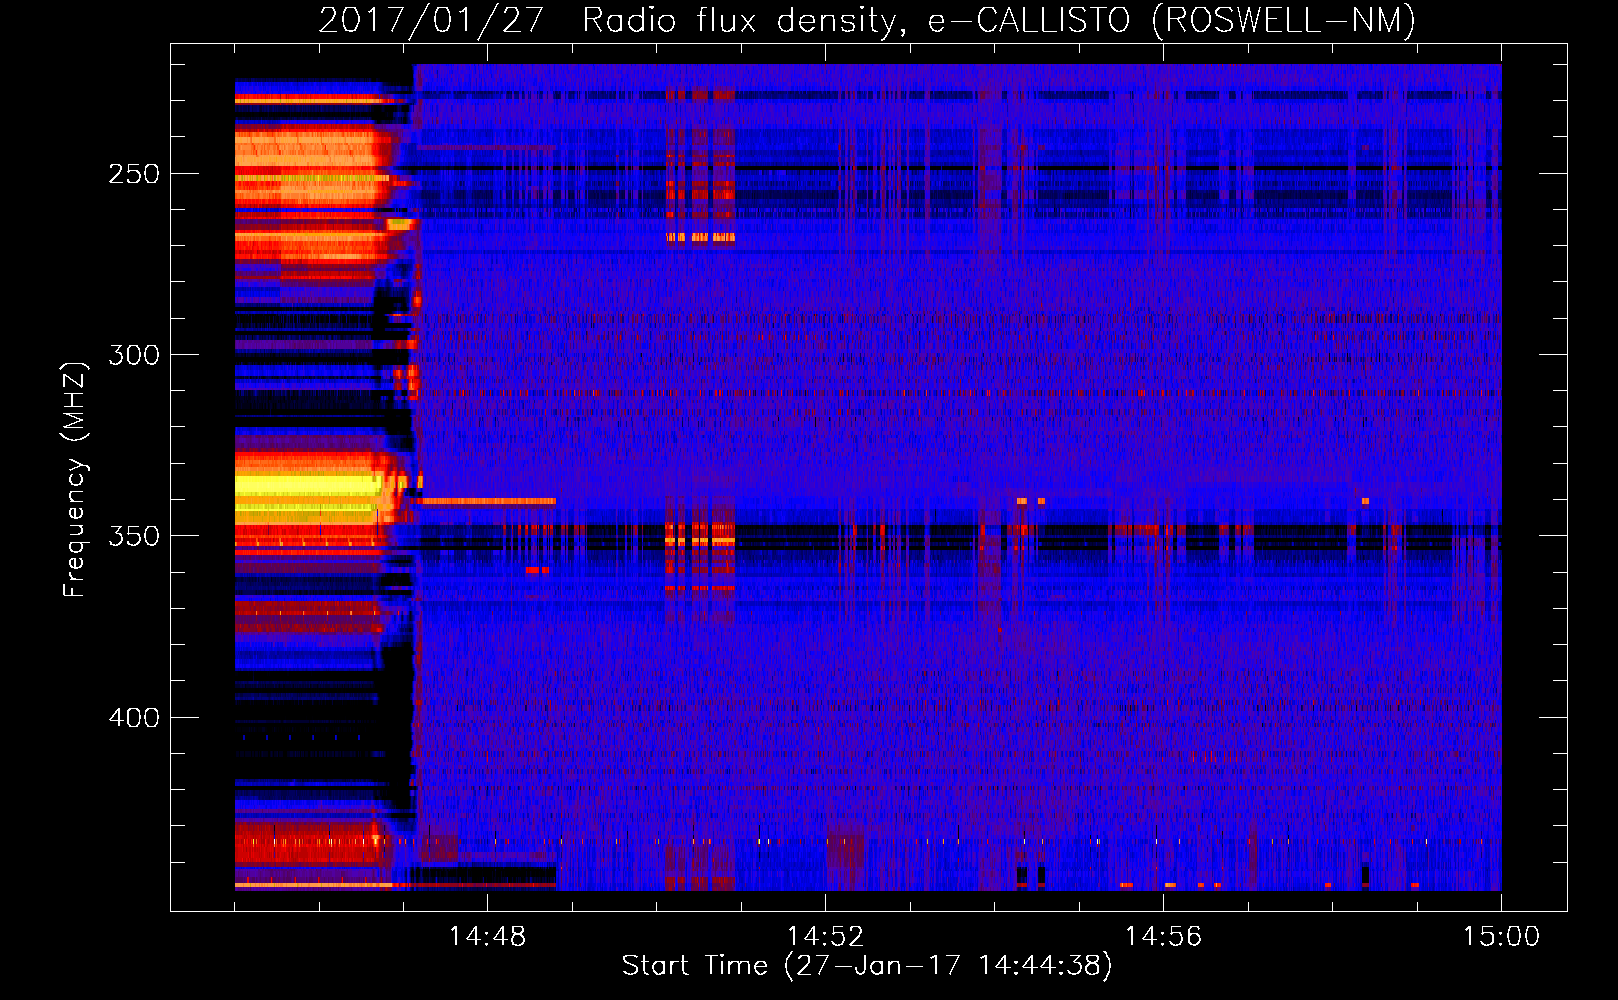Click the 400 frequency tick label
The height and width of the screenshot is (1000, 1618).
click(134, 717)
